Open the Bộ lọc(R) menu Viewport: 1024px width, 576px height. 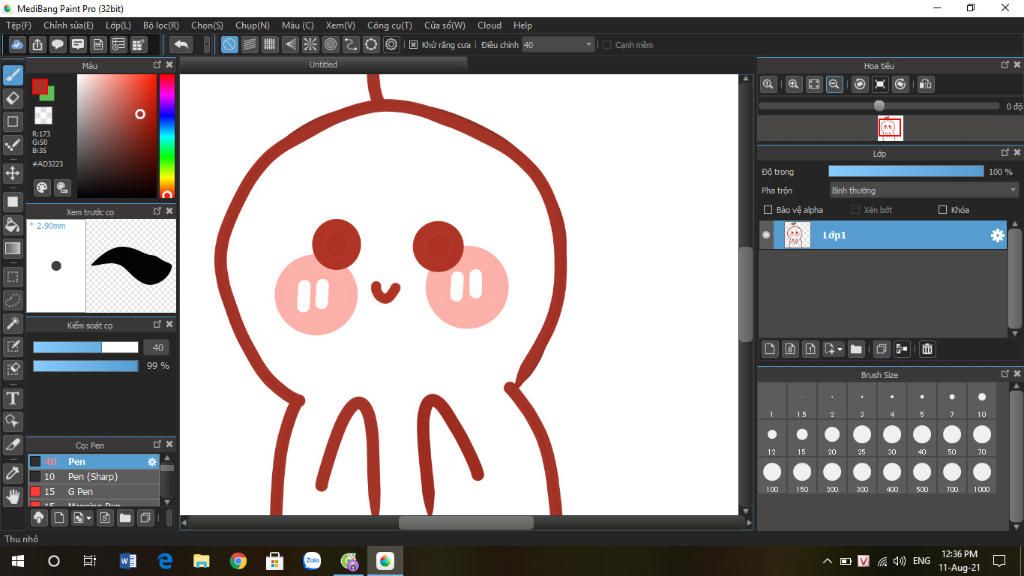pos(160,25)
